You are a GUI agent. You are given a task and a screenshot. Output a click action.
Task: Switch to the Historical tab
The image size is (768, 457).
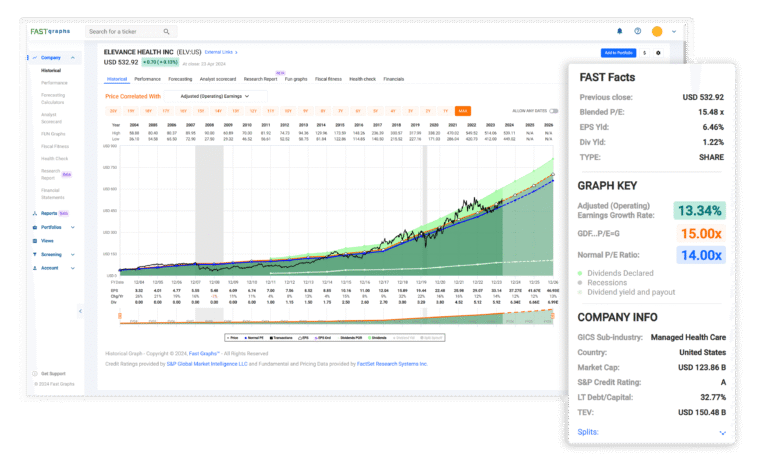[x=117, y=79]
